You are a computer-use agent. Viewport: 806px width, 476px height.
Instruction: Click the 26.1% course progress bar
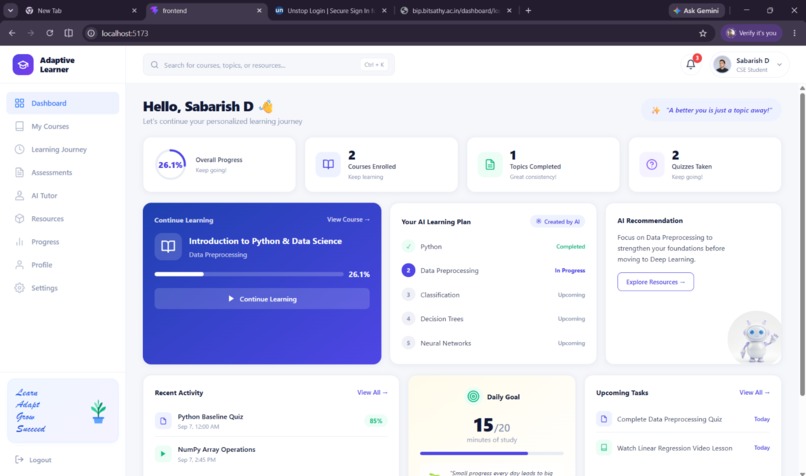tap(249, 274)
